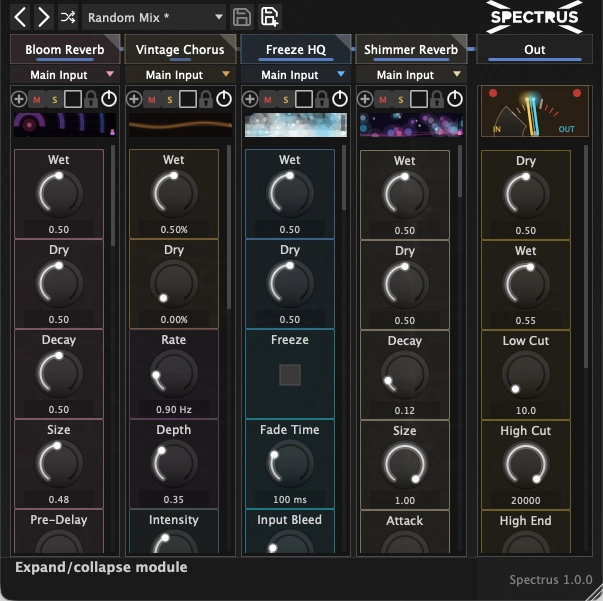Toggle Bloom Reverb power button
Image resolution: width=603 pixels, height=601 pixels.
(x=109, y=99)
